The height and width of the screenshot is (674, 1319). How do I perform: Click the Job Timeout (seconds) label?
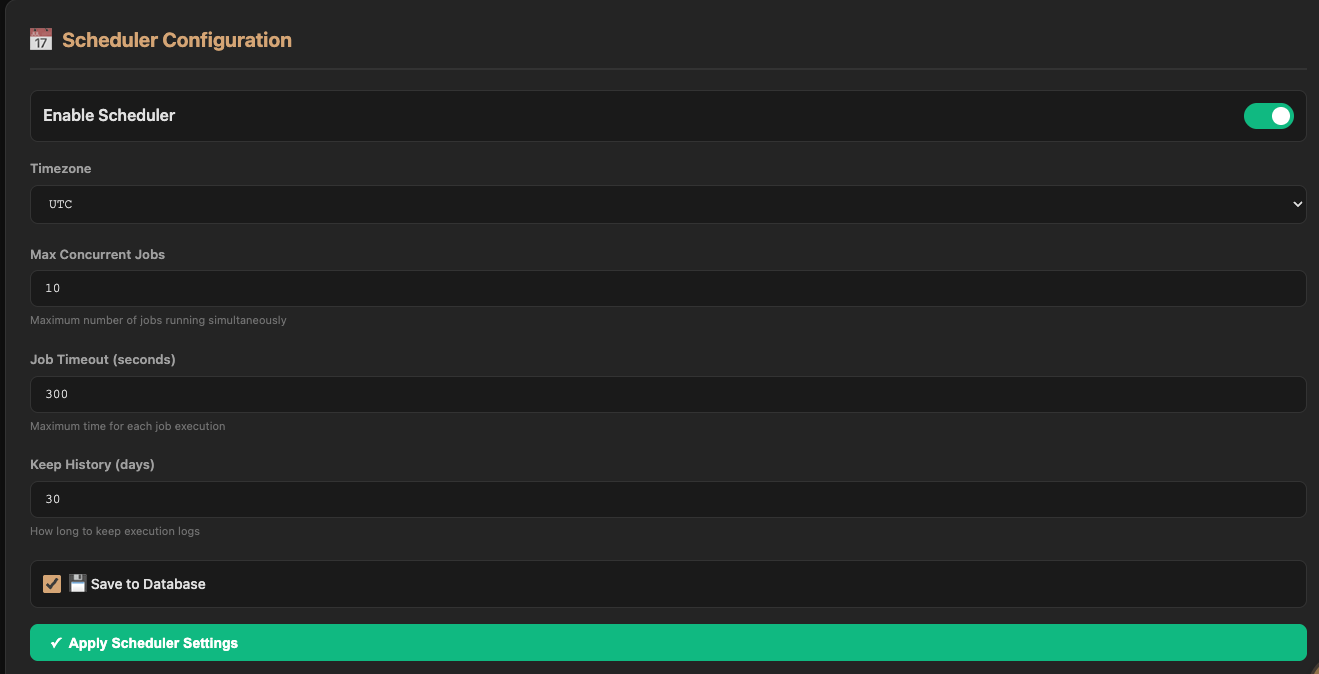[x=102, y=359]
